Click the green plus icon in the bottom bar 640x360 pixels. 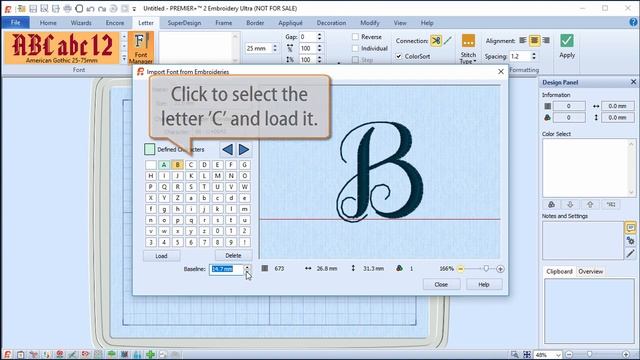click(x=150, y=354)
